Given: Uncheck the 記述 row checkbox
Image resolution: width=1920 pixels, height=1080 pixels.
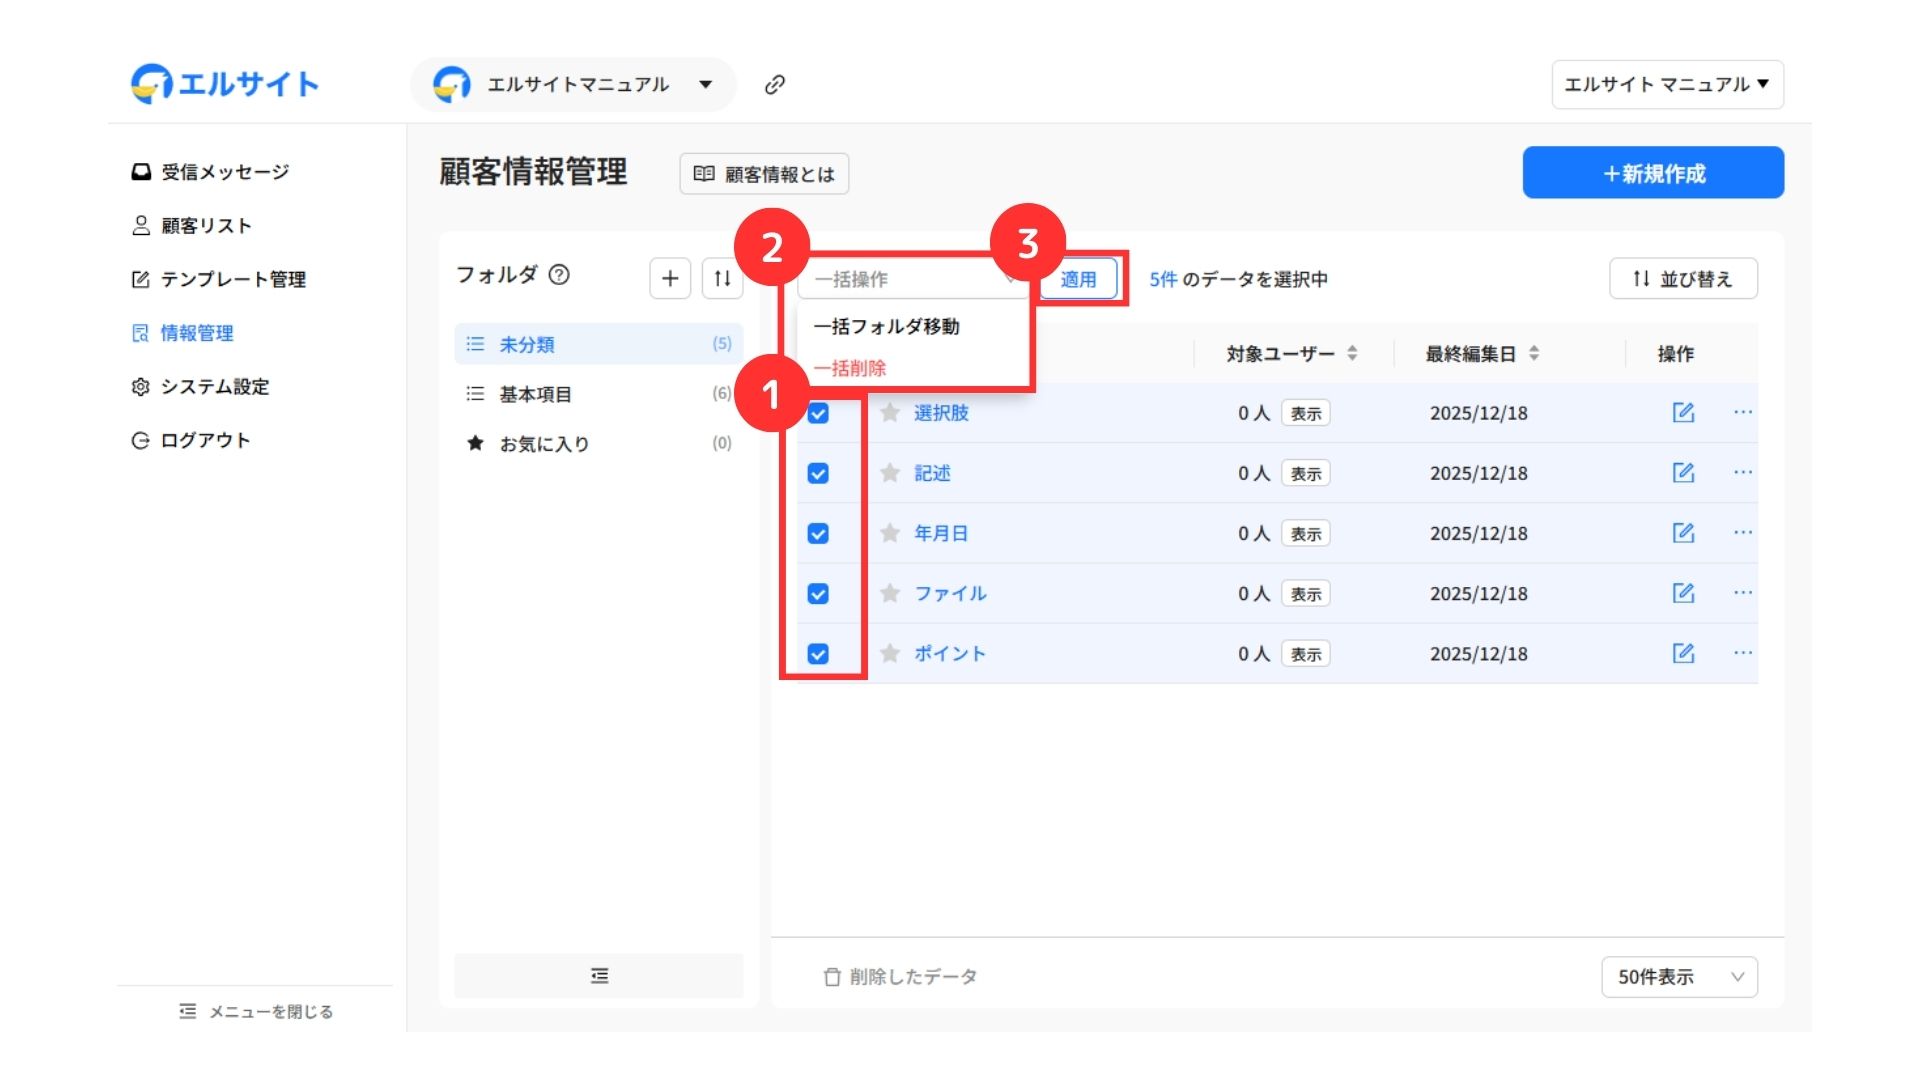Looking at the screenshot, I should point(818,473).
